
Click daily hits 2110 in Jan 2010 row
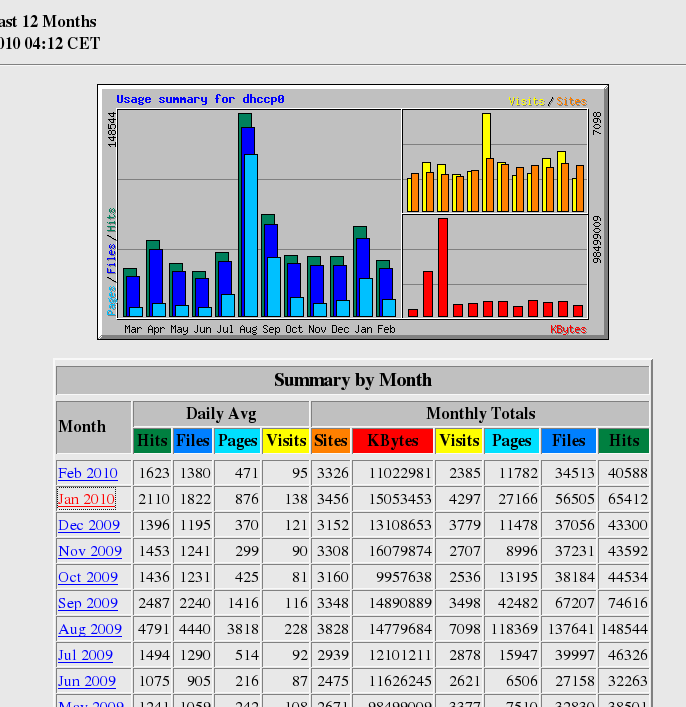click(x=154, y=499)
